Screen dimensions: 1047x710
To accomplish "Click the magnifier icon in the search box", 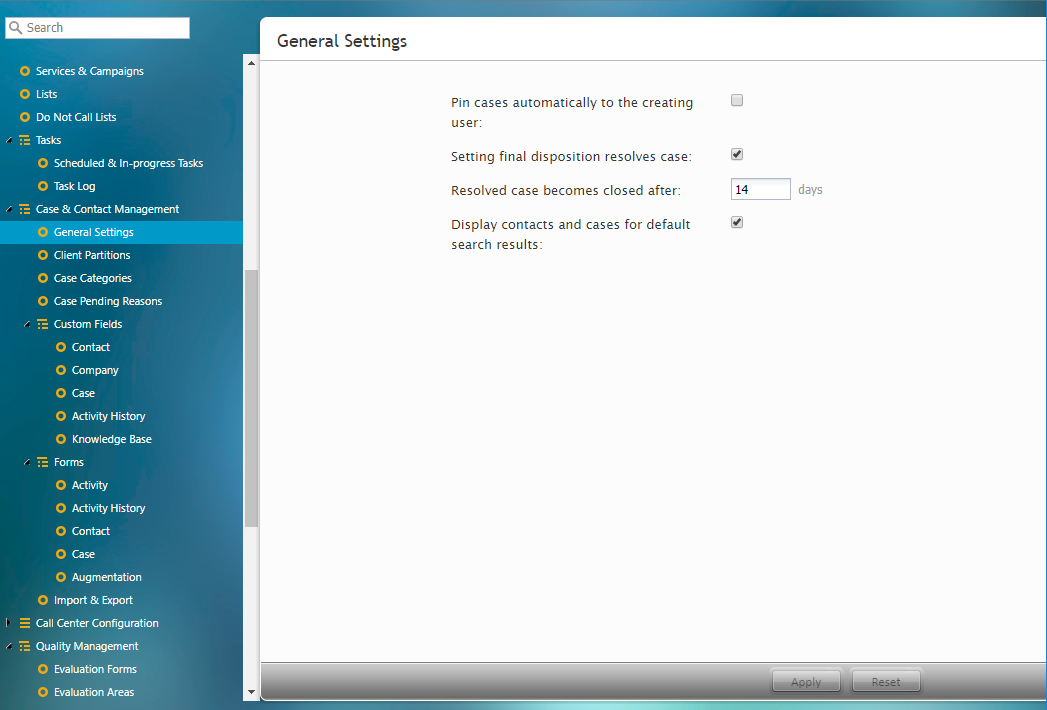I will click(15, 28).
